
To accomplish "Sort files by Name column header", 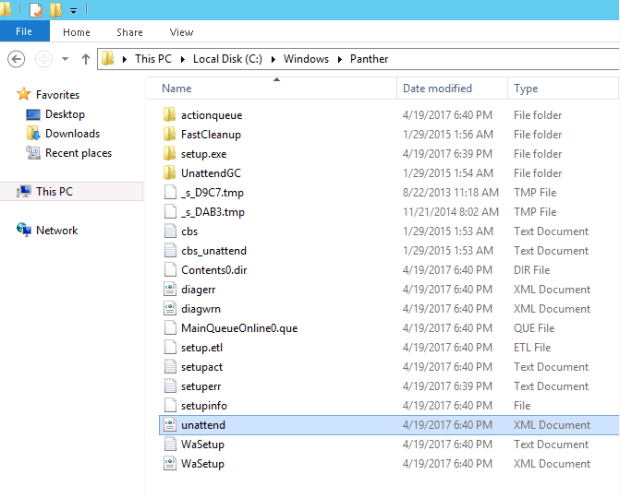I will (x=177, y=89).
